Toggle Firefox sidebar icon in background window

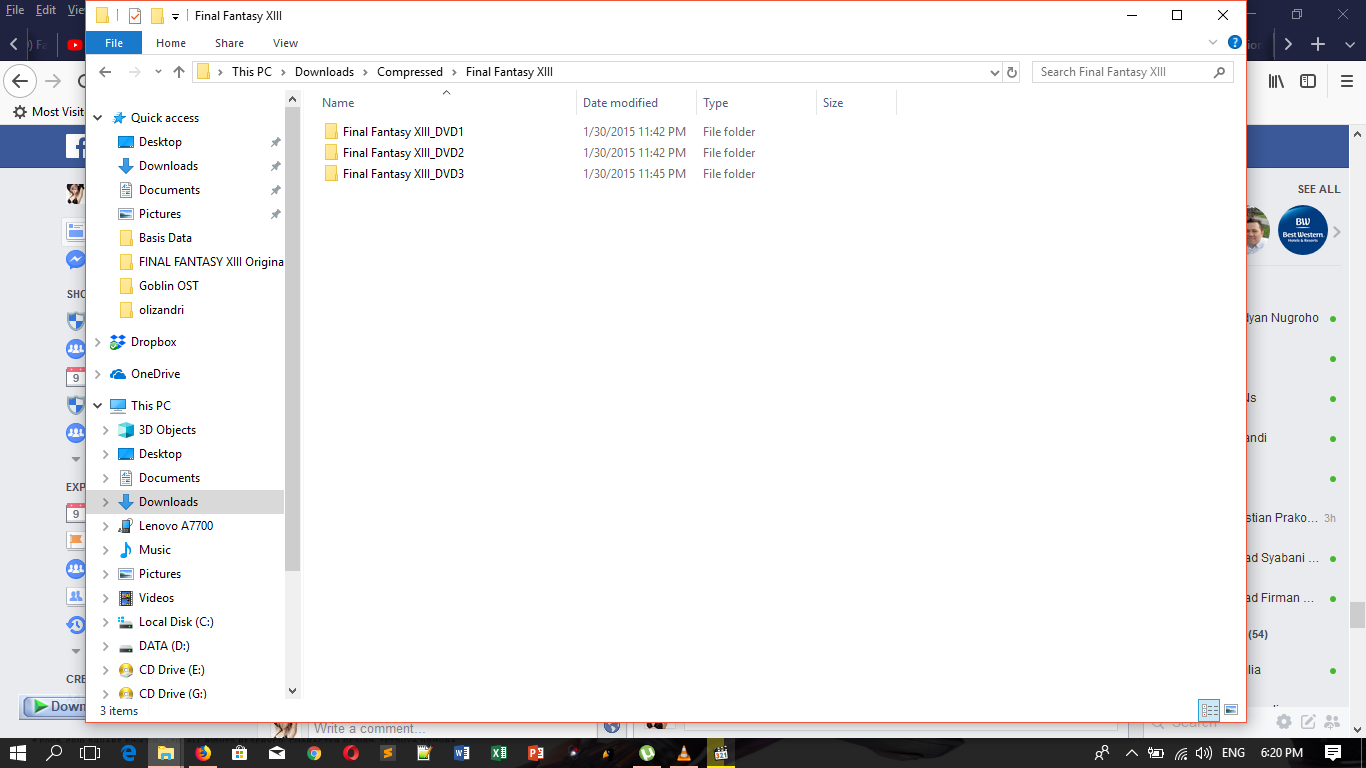1308,81
